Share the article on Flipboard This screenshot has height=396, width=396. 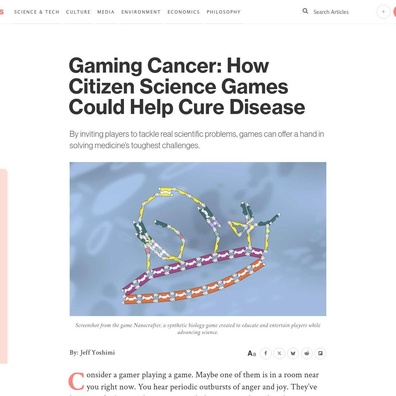click(x=320, y=353)
